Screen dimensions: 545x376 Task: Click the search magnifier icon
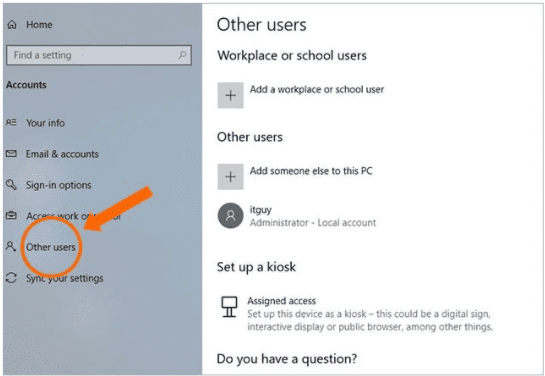coord(182,55)
